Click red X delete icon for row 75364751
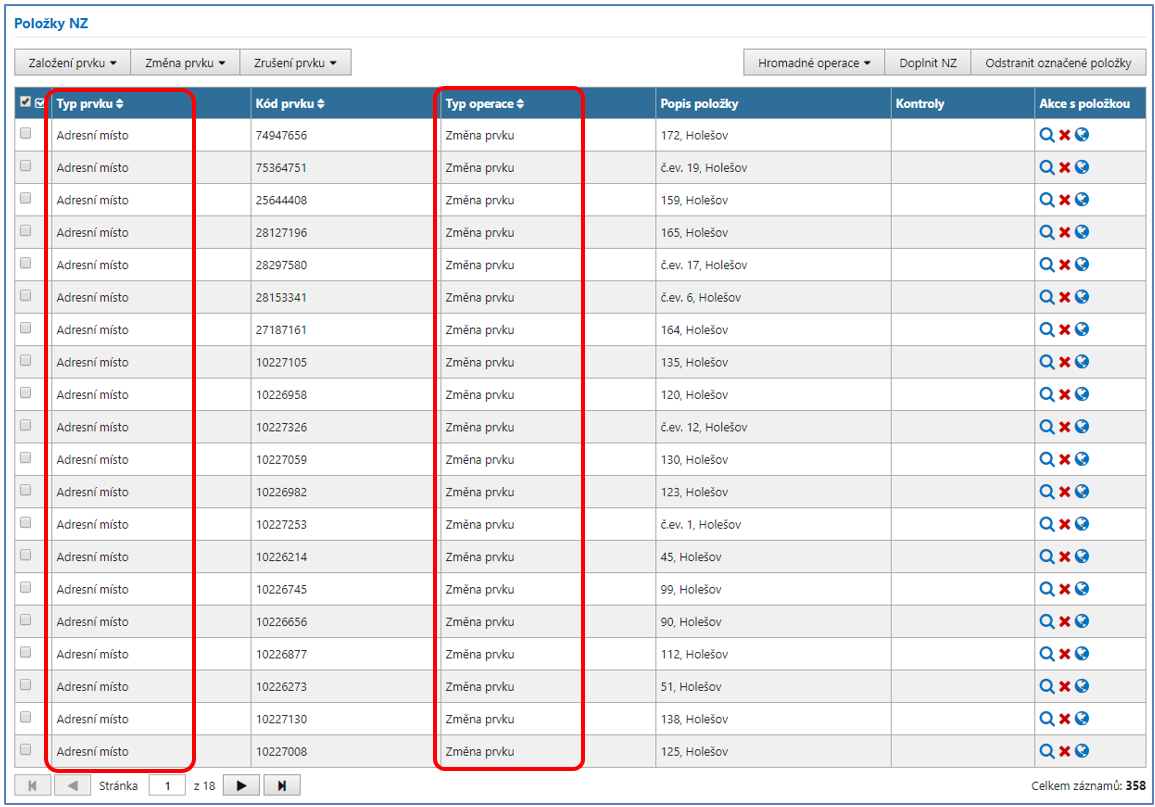Image resolution: width=1155 pixels, height=807 pixels. [x=1065, y=168]
